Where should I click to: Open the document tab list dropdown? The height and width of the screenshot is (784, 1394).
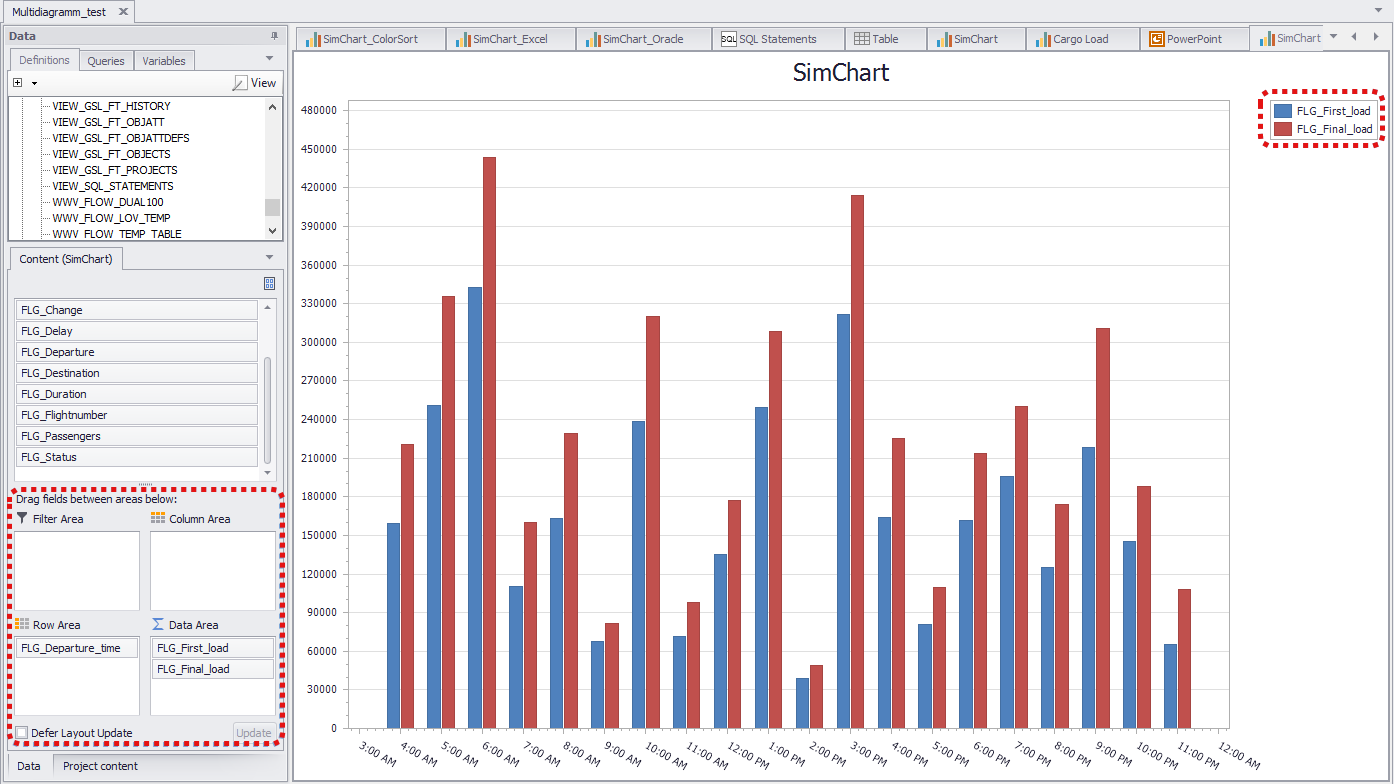click(1333, 36)
